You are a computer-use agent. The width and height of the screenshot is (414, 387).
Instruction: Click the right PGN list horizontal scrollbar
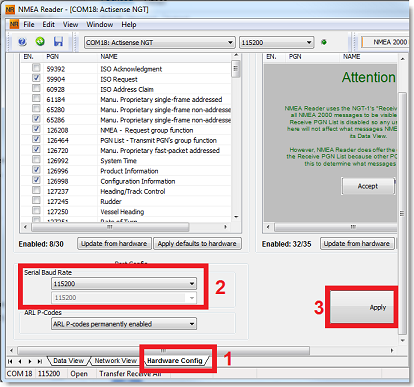[x=337, y=227]
